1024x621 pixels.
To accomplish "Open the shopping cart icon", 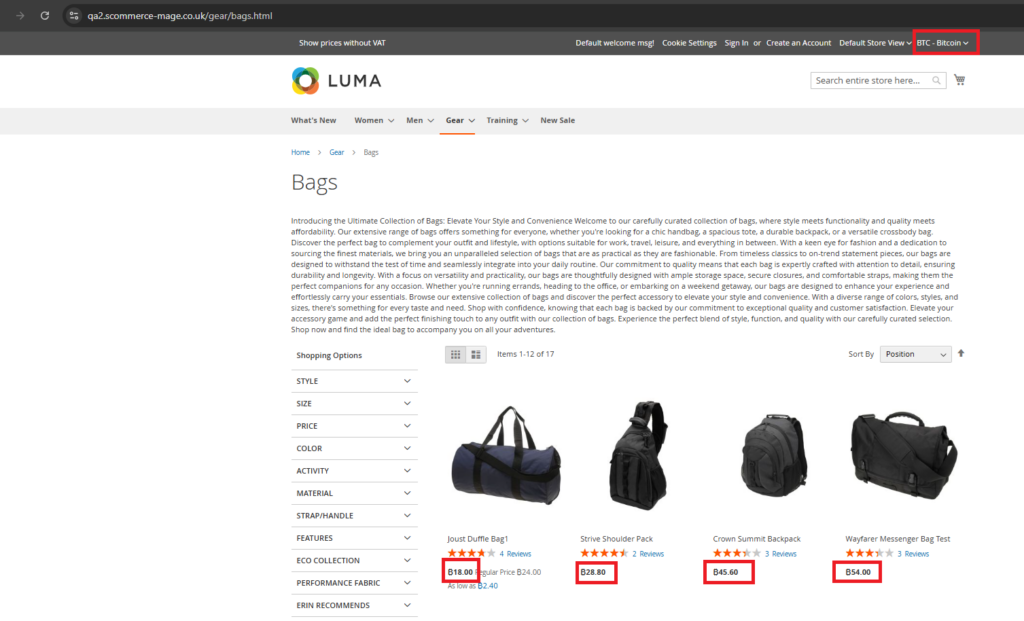I will 959,78.
